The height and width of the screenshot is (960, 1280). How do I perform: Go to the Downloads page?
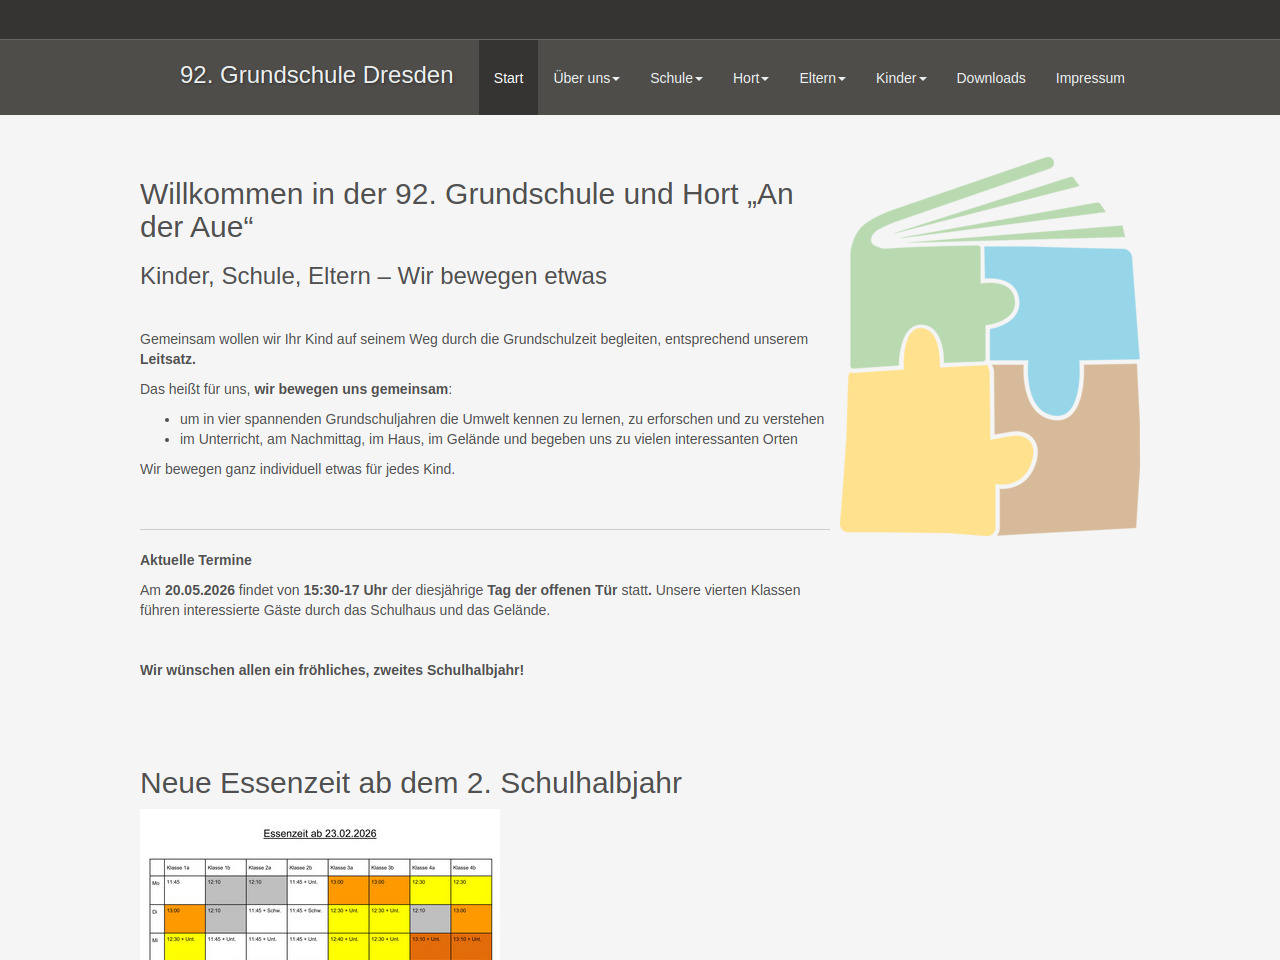tap(990, 78)
